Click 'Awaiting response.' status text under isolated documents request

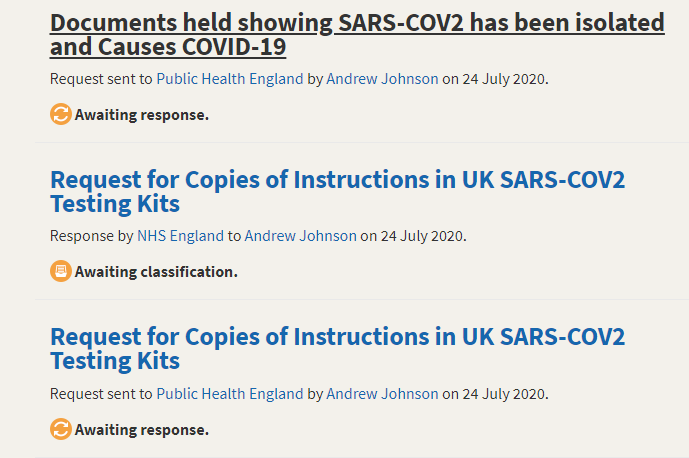pos(142,115)
